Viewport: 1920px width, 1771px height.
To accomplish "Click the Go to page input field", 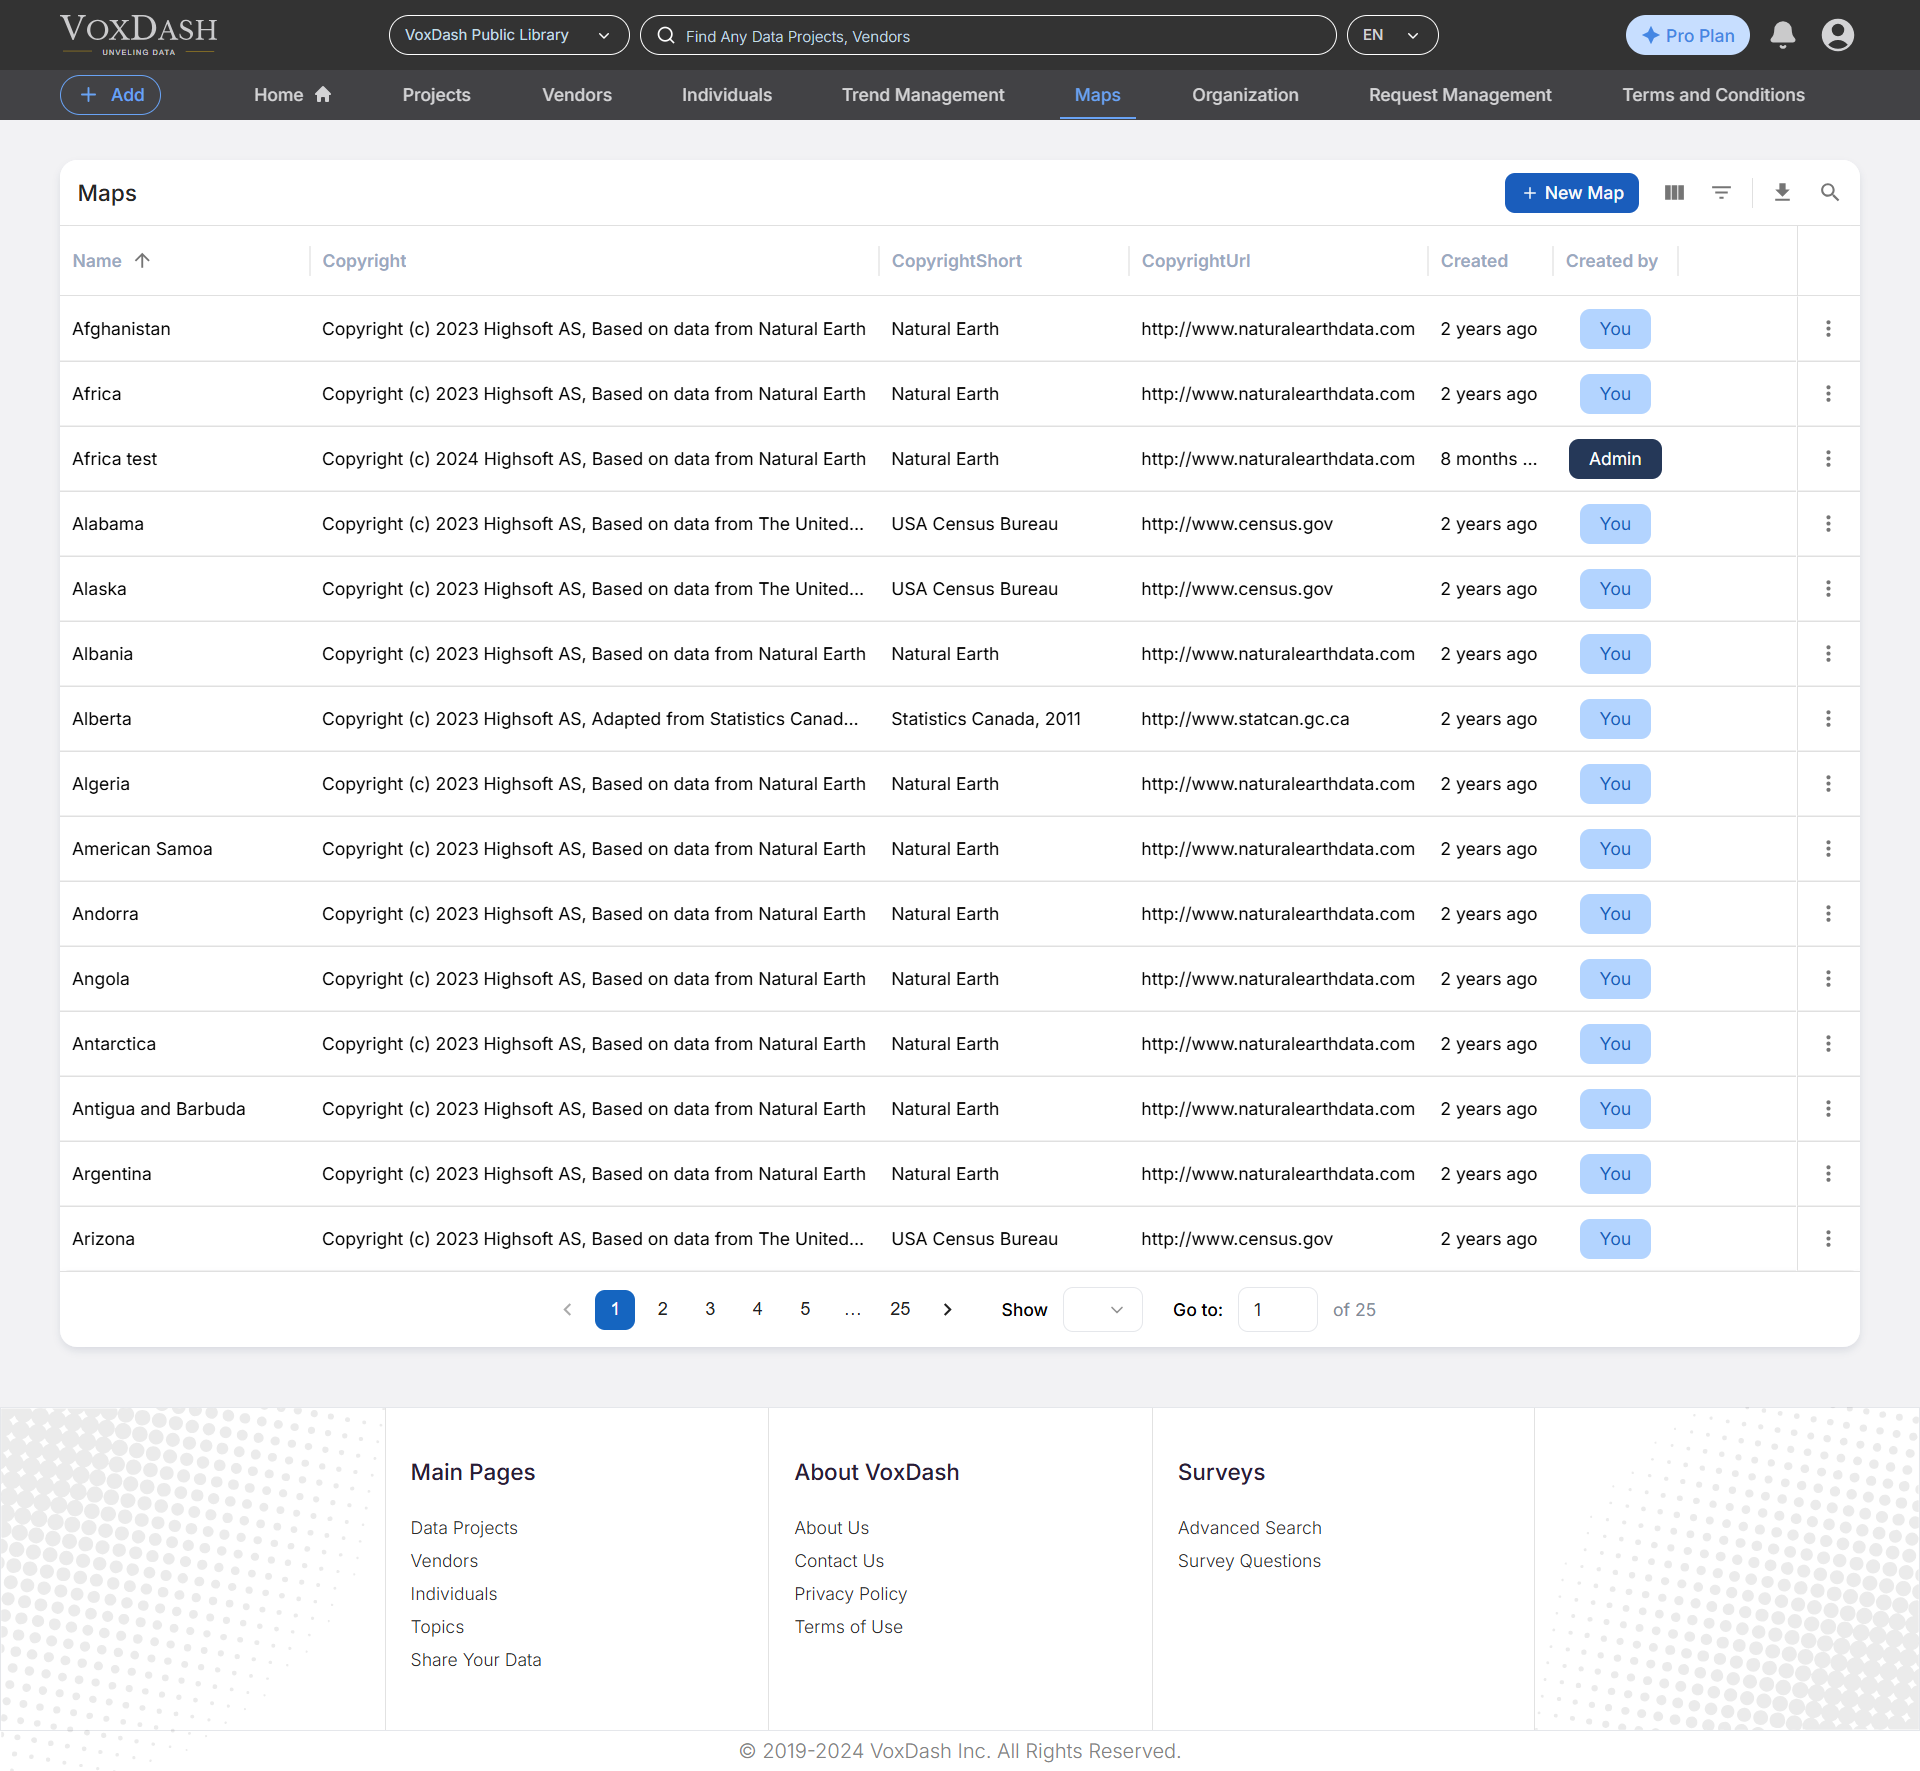I will (1277, 1309).
